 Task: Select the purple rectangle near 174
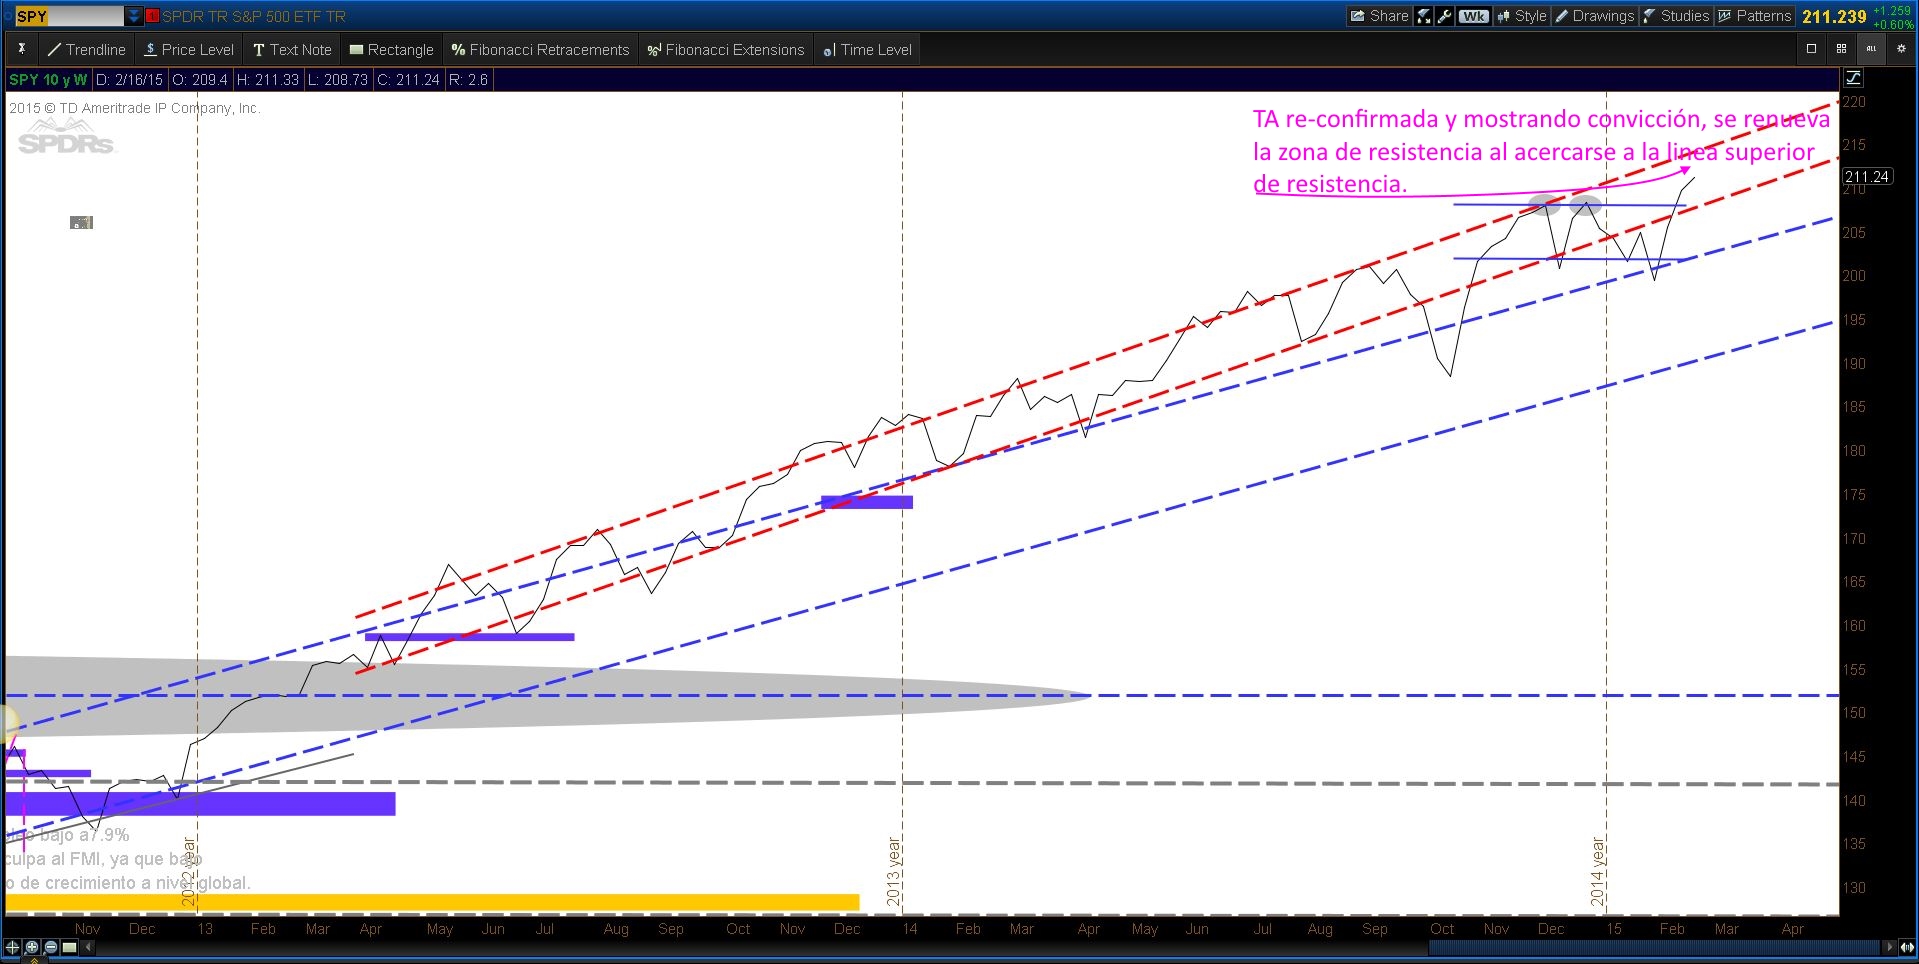click(866, 502)
